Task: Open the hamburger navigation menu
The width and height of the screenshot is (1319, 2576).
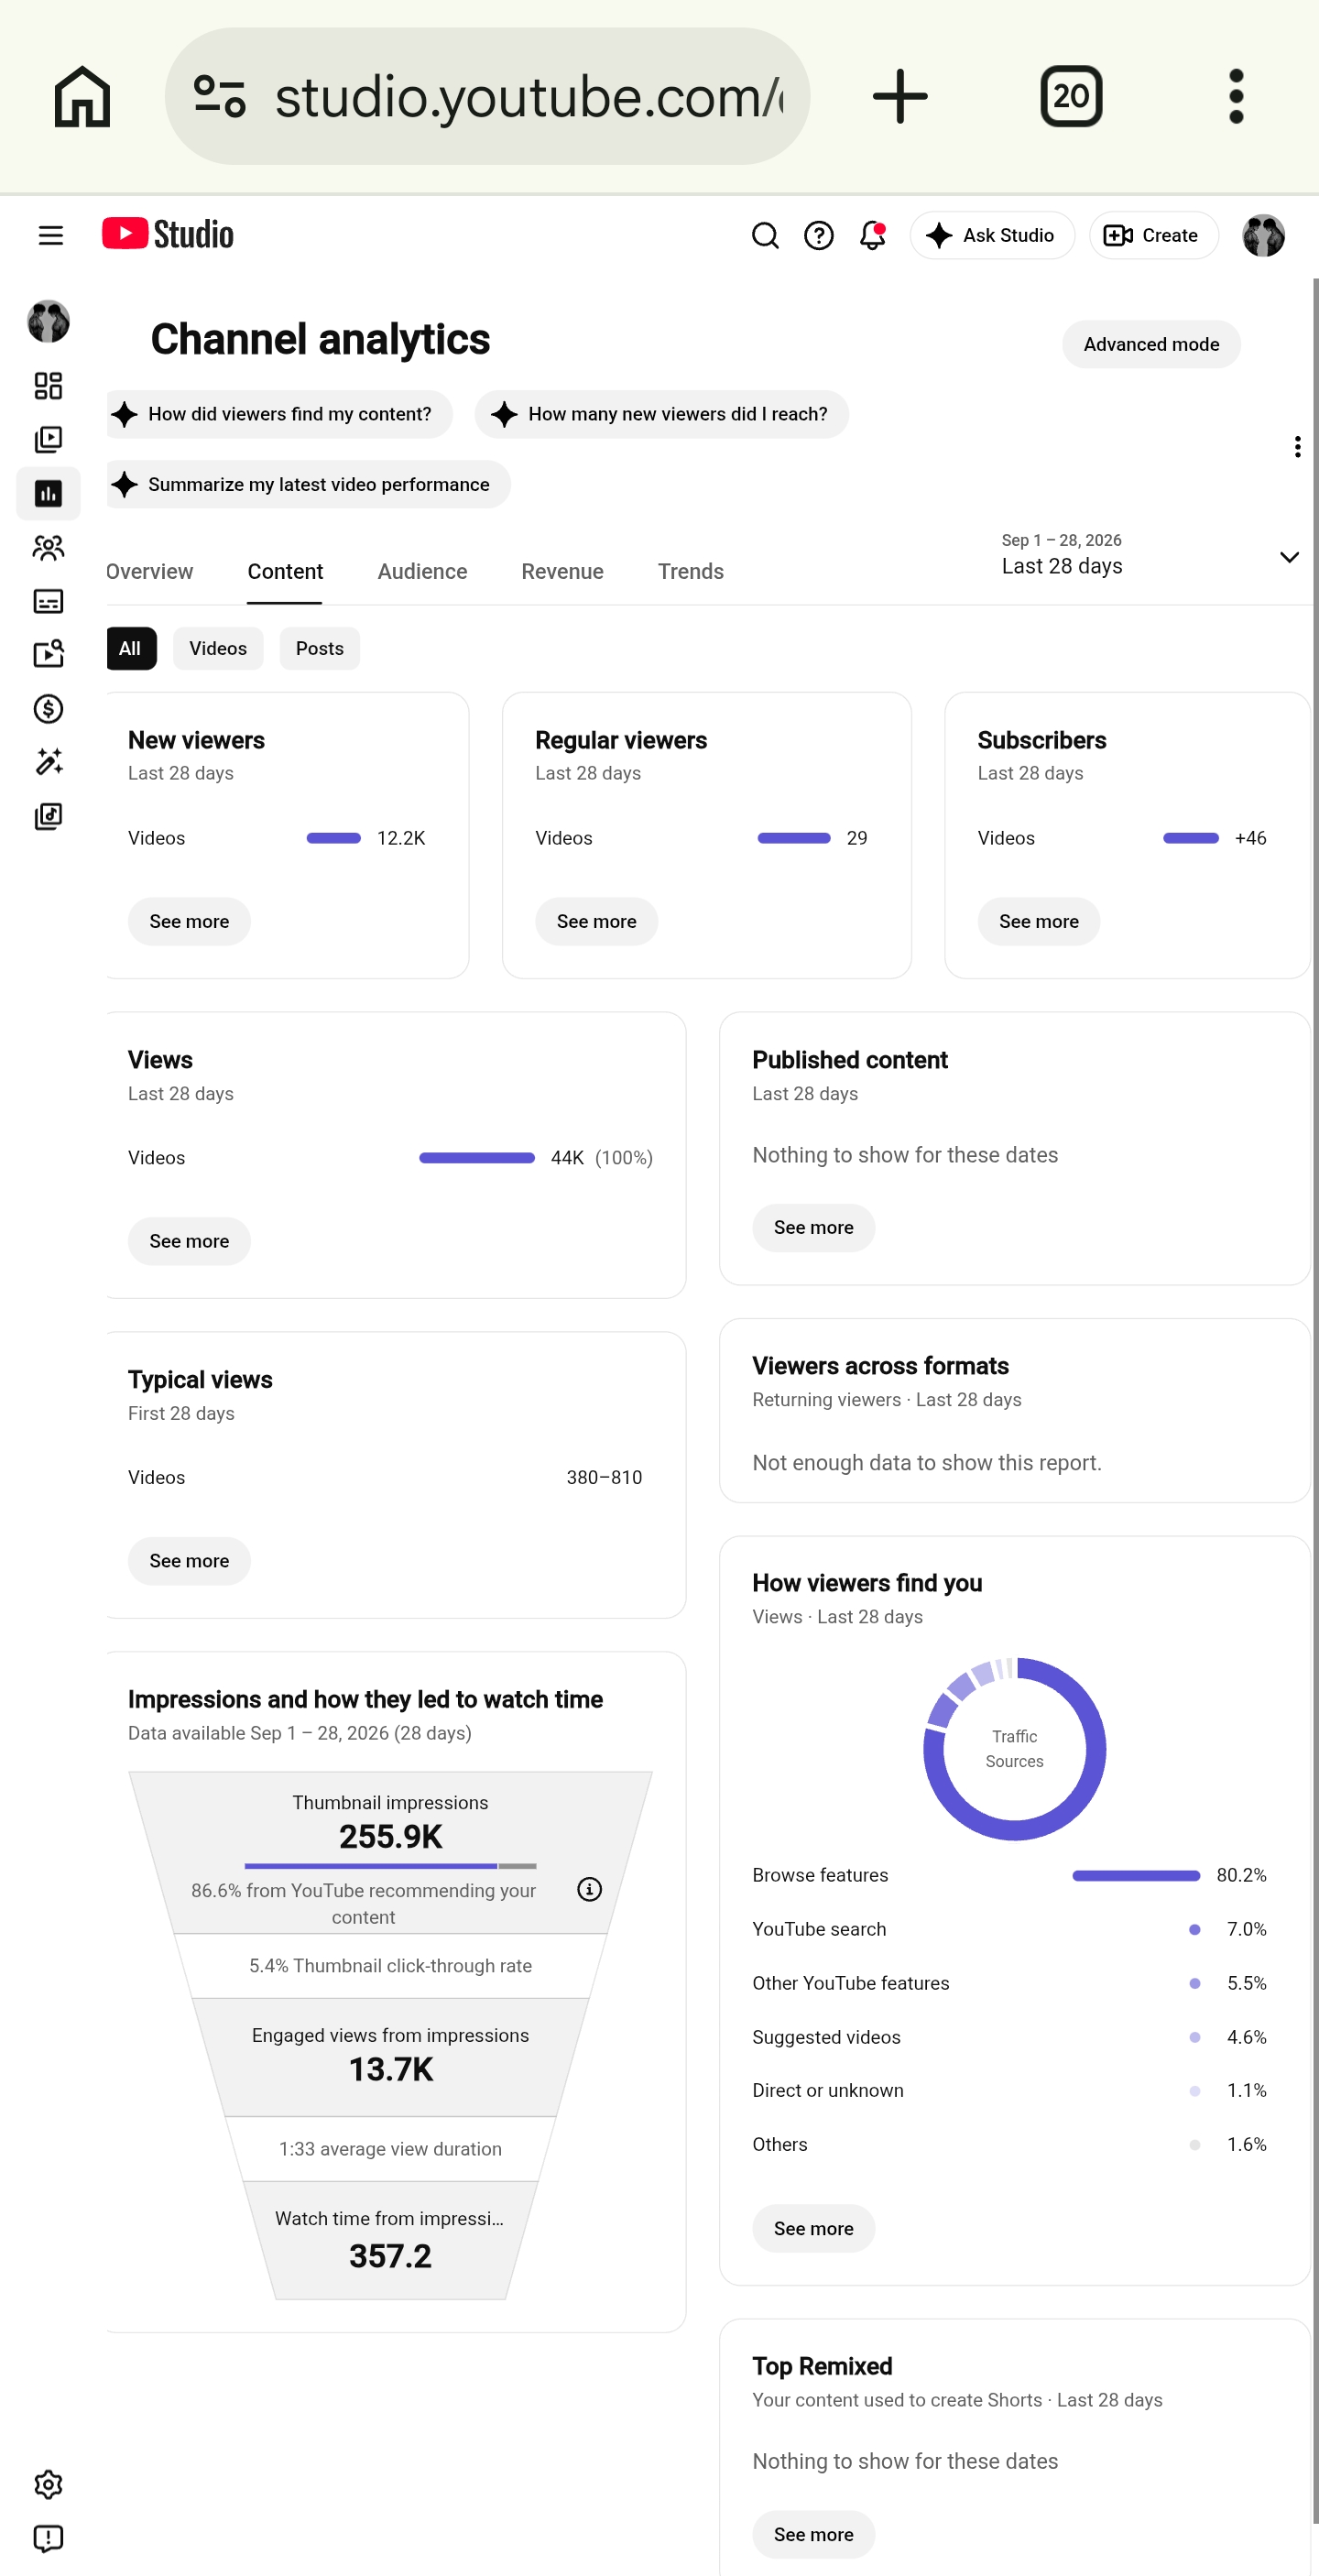Action: pyautogui.click(x=51, y=235)
